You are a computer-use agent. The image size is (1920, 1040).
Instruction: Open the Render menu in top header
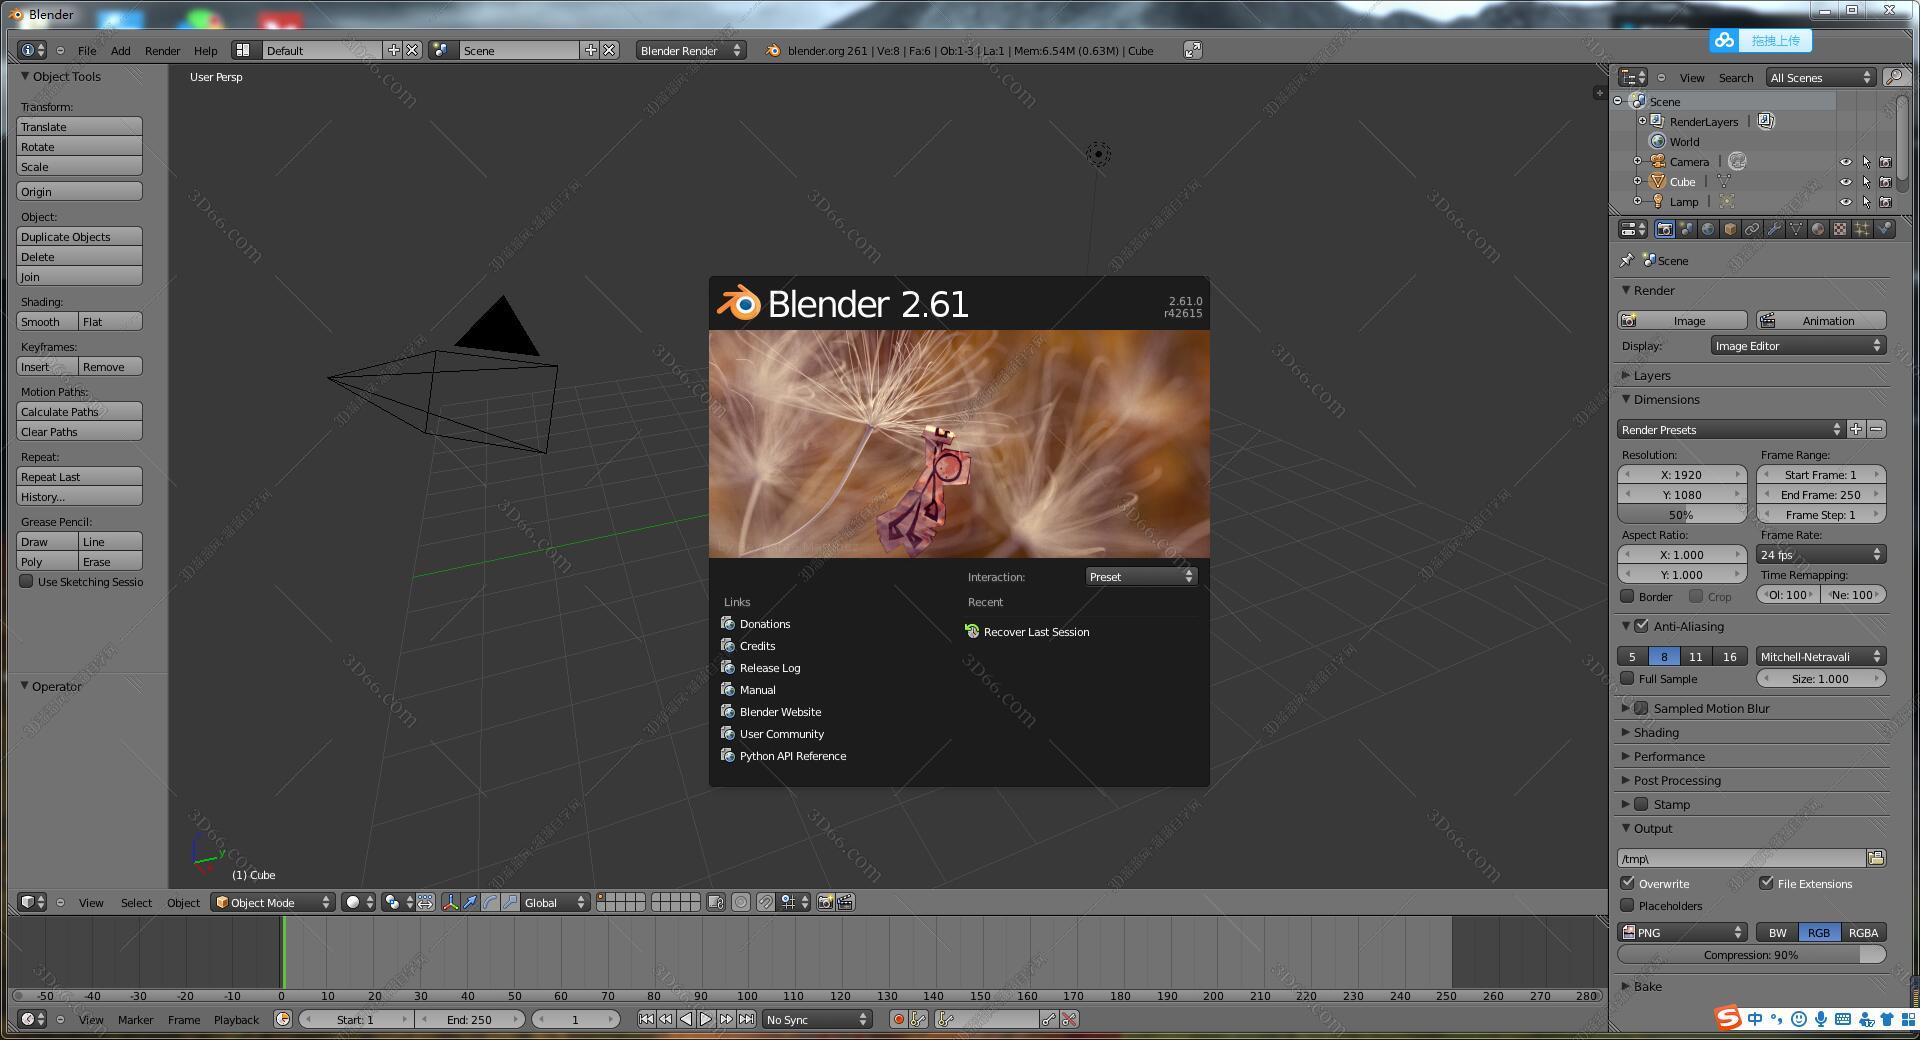click(x=162, y=50)
